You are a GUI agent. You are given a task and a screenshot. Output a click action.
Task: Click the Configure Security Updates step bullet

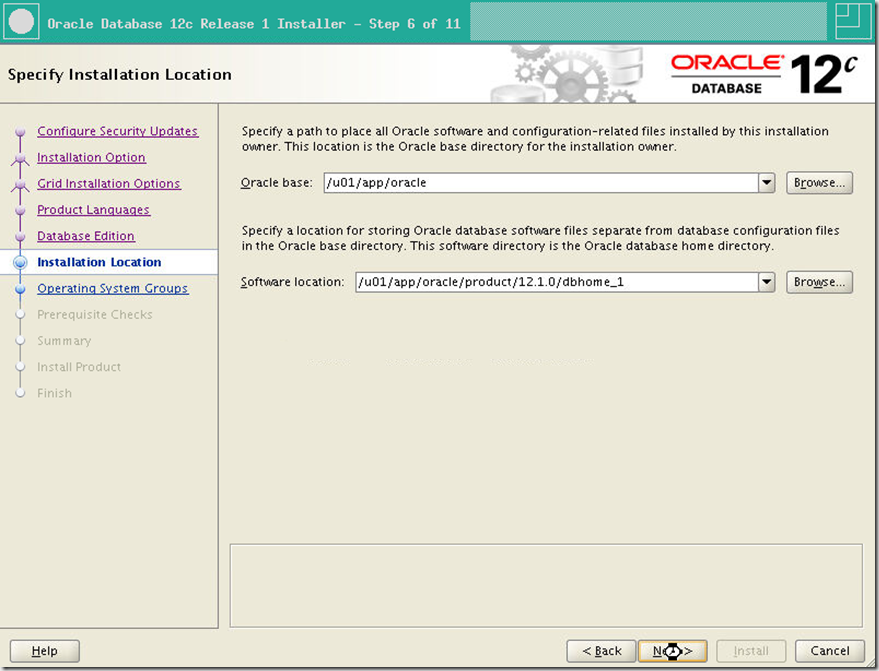click(20, 132)
